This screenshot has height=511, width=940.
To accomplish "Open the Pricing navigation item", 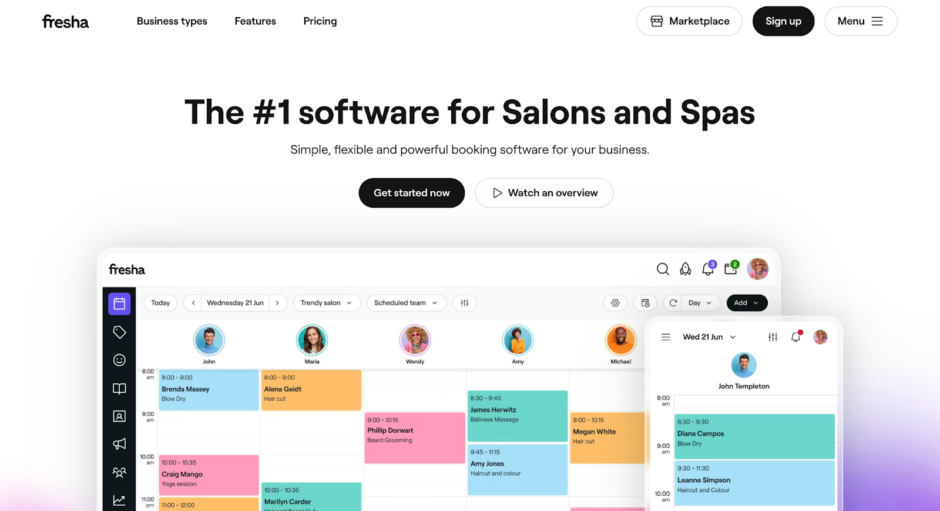I will [320, 21].
